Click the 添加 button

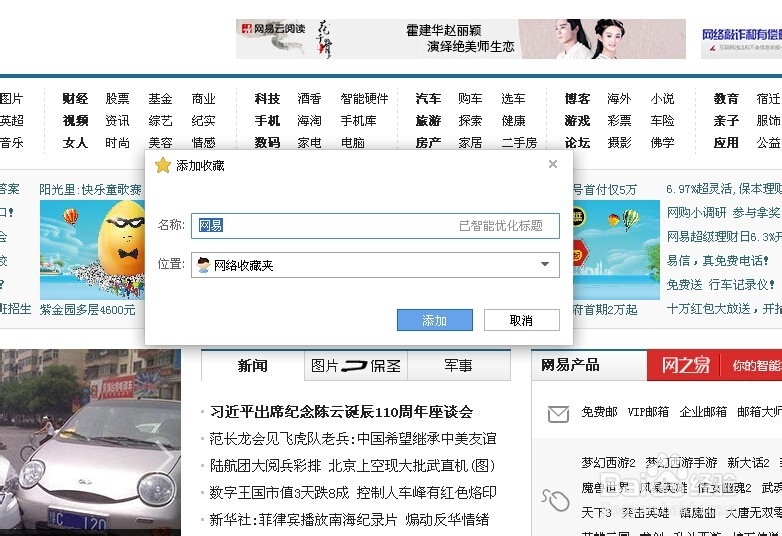[x=434, y=320]
